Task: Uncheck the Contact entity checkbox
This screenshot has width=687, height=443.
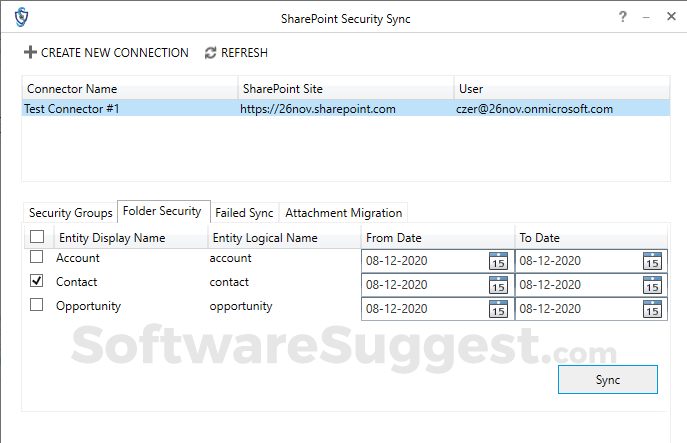Action: click(x=37, y=281)
